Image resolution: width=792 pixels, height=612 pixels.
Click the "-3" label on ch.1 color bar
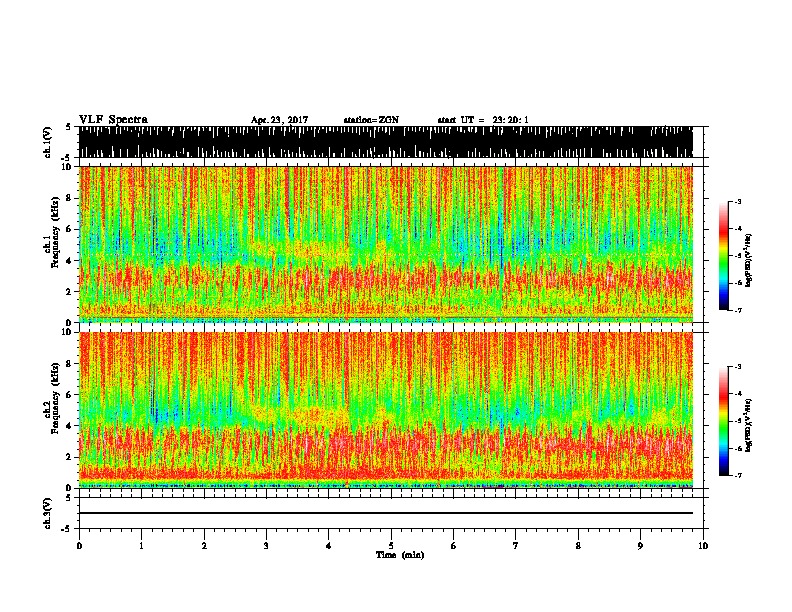point(737,202)
